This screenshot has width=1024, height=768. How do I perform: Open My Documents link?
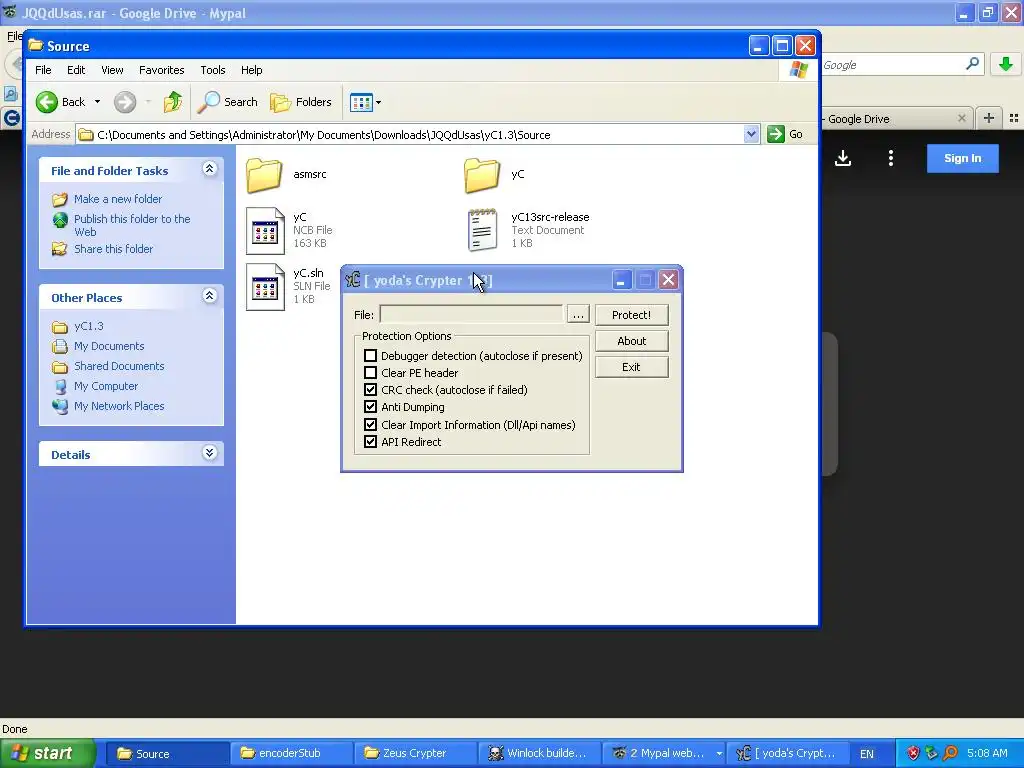click(109, 346)
